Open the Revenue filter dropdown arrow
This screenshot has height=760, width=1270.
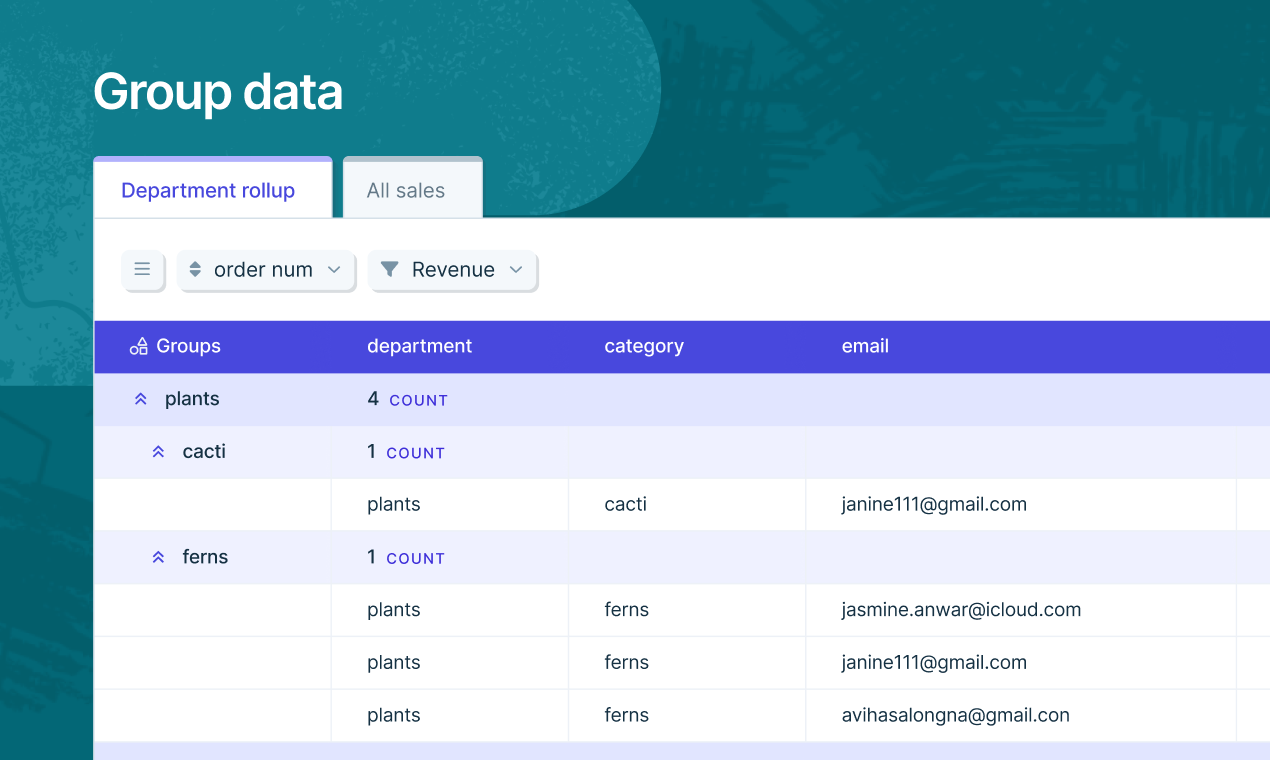coord(516,270)
